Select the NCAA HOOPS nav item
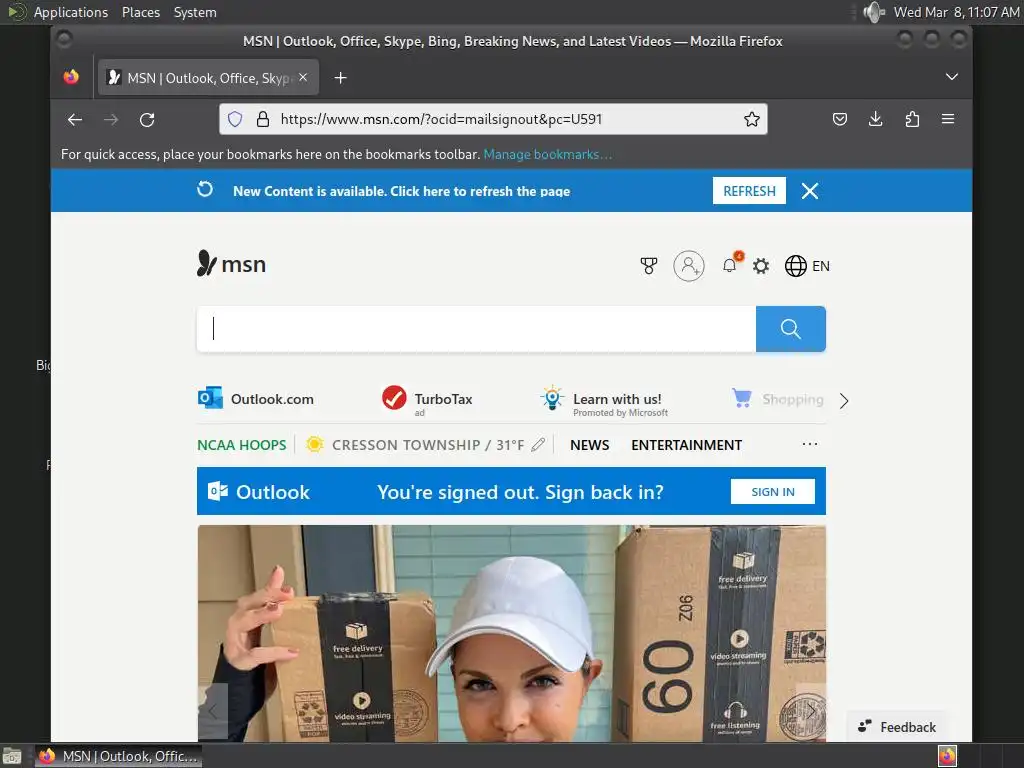The image size is (1024, 768). tap(242, 445)
